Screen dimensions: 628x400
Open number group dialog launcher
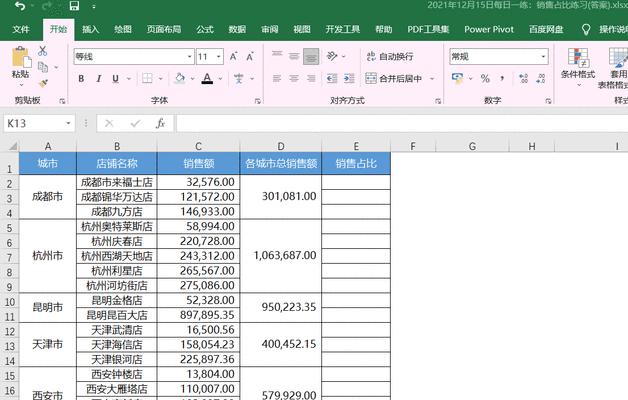[548, 101]
